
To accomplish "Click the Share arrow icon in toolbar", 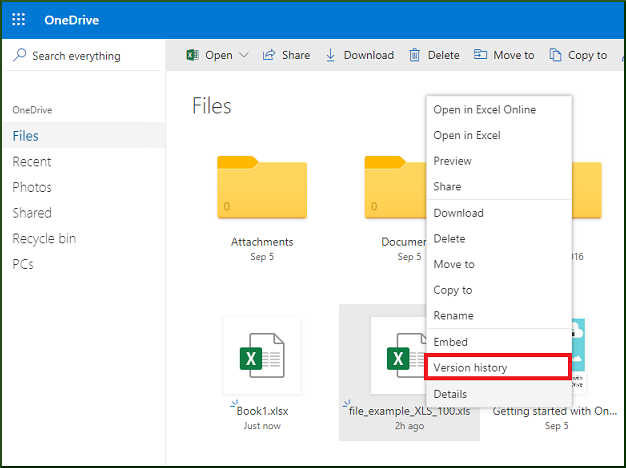I will pos(269,55).
